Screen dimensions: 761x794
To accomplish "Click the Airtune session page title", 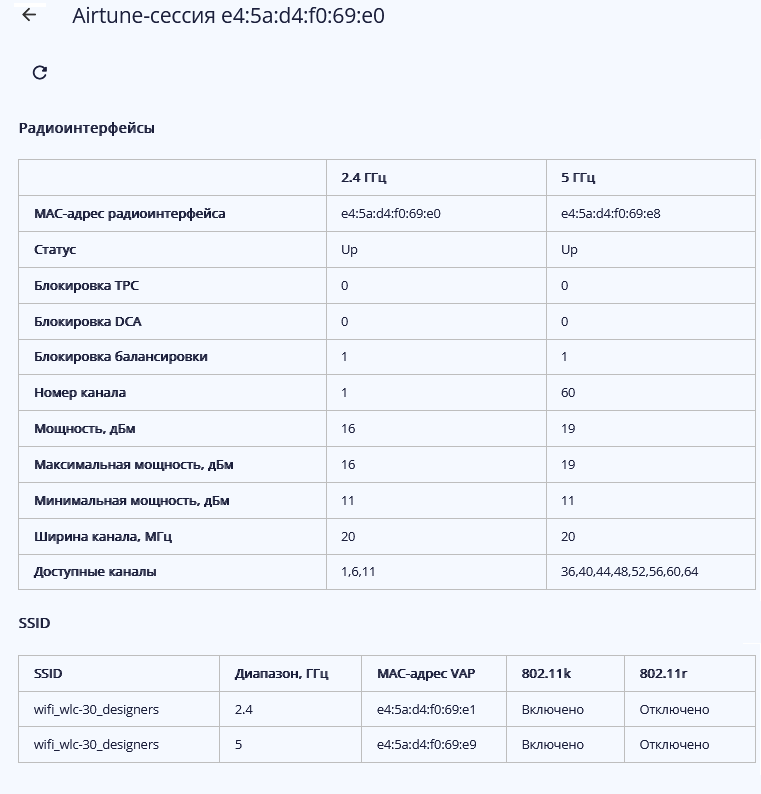I will tap(228, 16).
